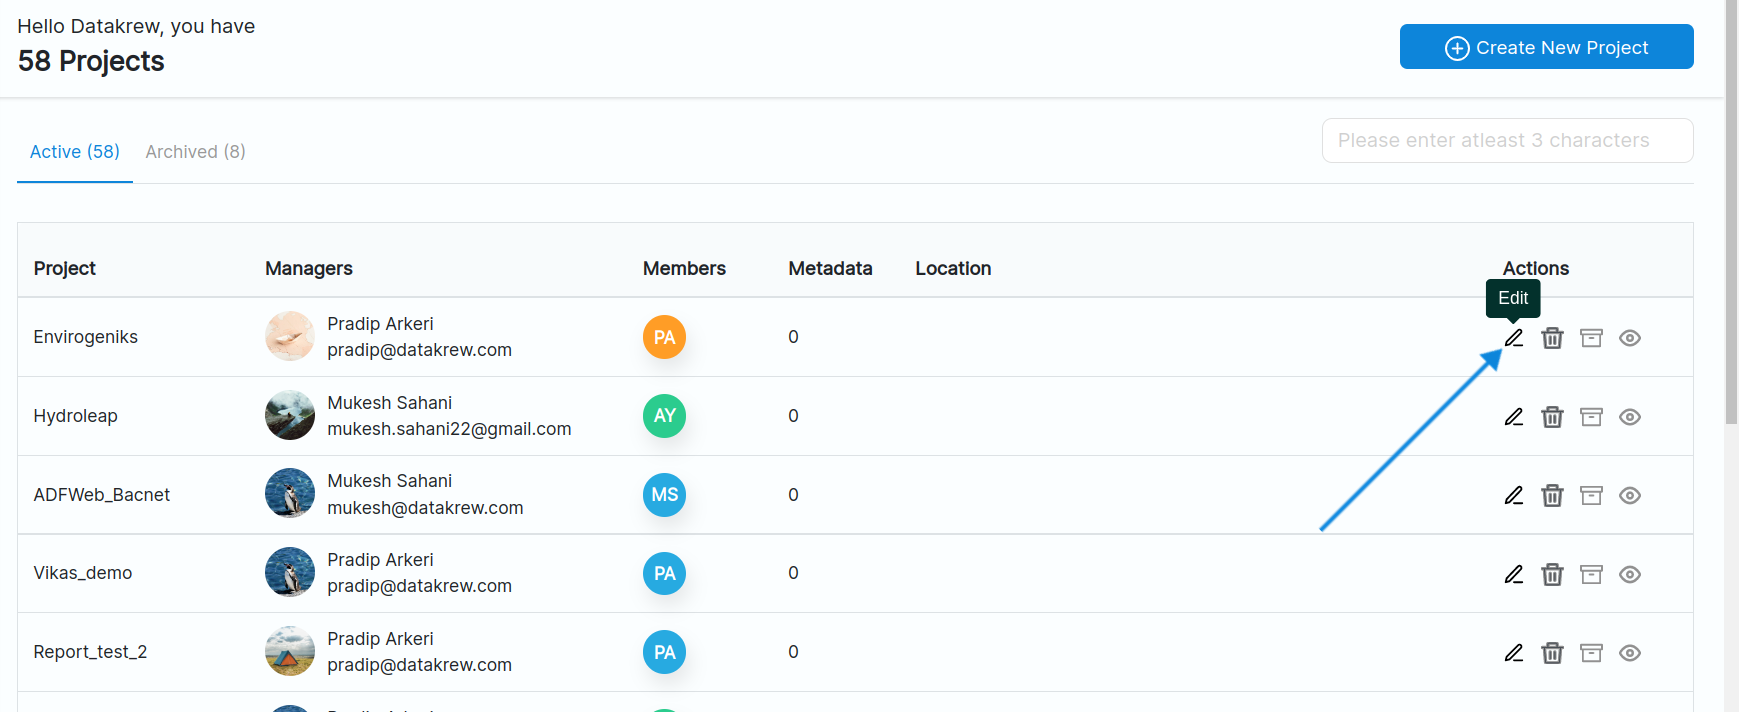
Task: Click the mukesh.sahani22@gmail.com email
Action: 449,429
